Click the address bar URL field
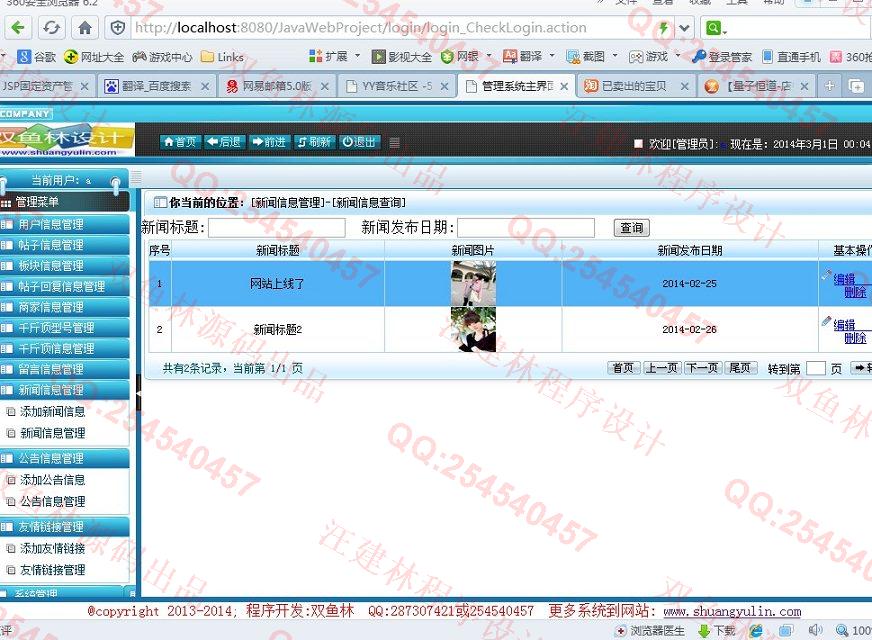Screen dimensions: 872x640 (x=389, y=28)
